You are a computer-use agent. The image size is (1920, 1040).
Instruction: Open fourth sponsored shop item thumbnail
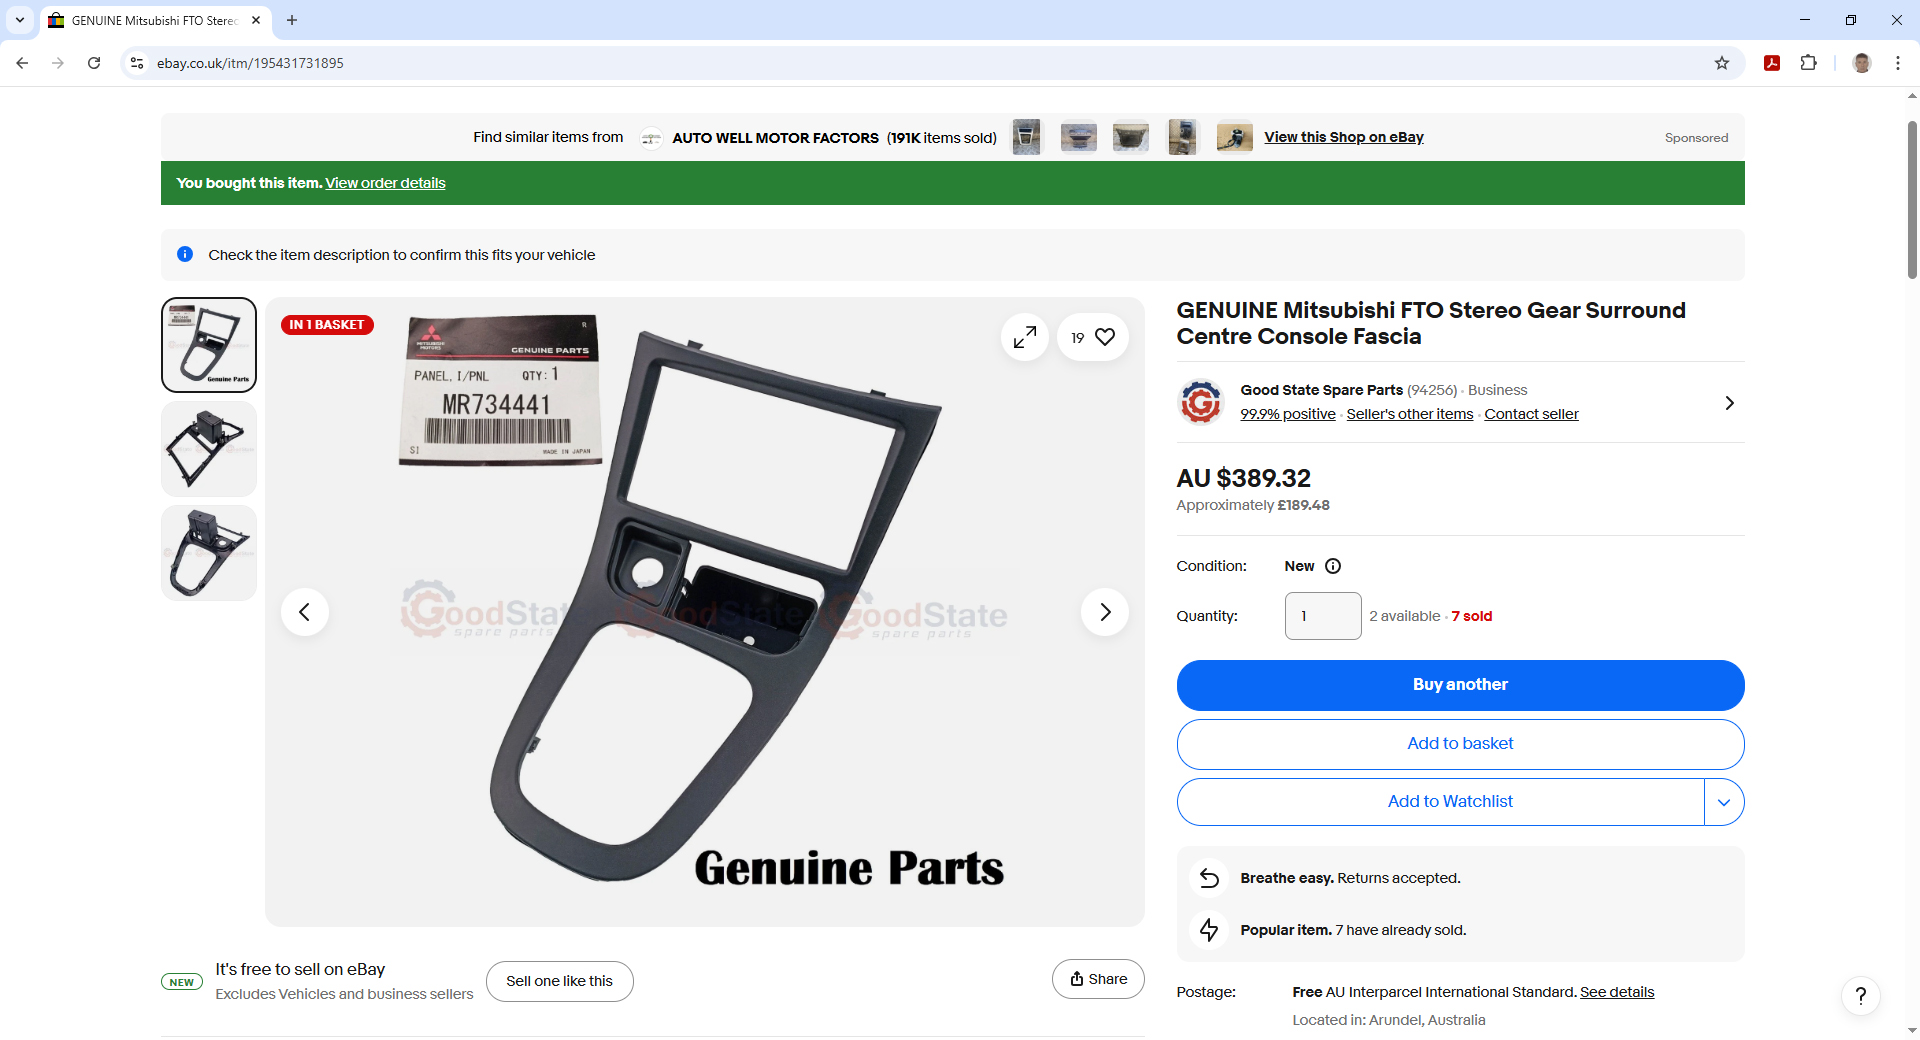(1182, 137)
